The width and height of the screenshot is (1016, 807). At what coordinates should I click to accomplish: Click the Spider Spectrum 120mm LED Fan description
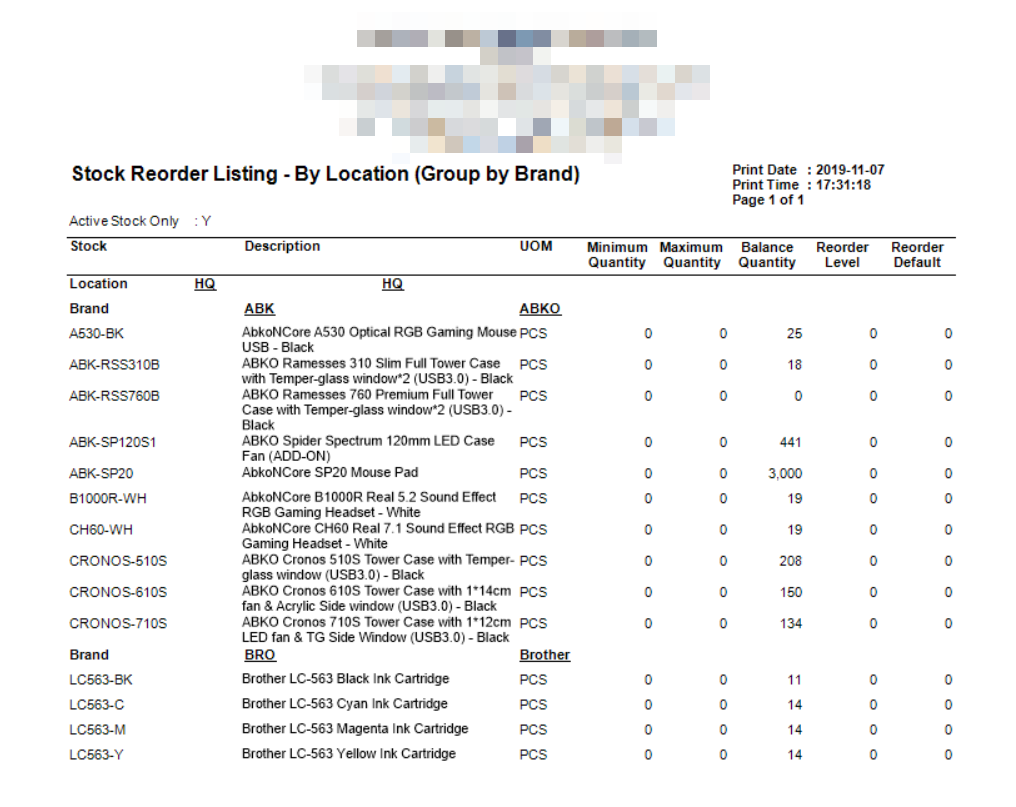368,449
